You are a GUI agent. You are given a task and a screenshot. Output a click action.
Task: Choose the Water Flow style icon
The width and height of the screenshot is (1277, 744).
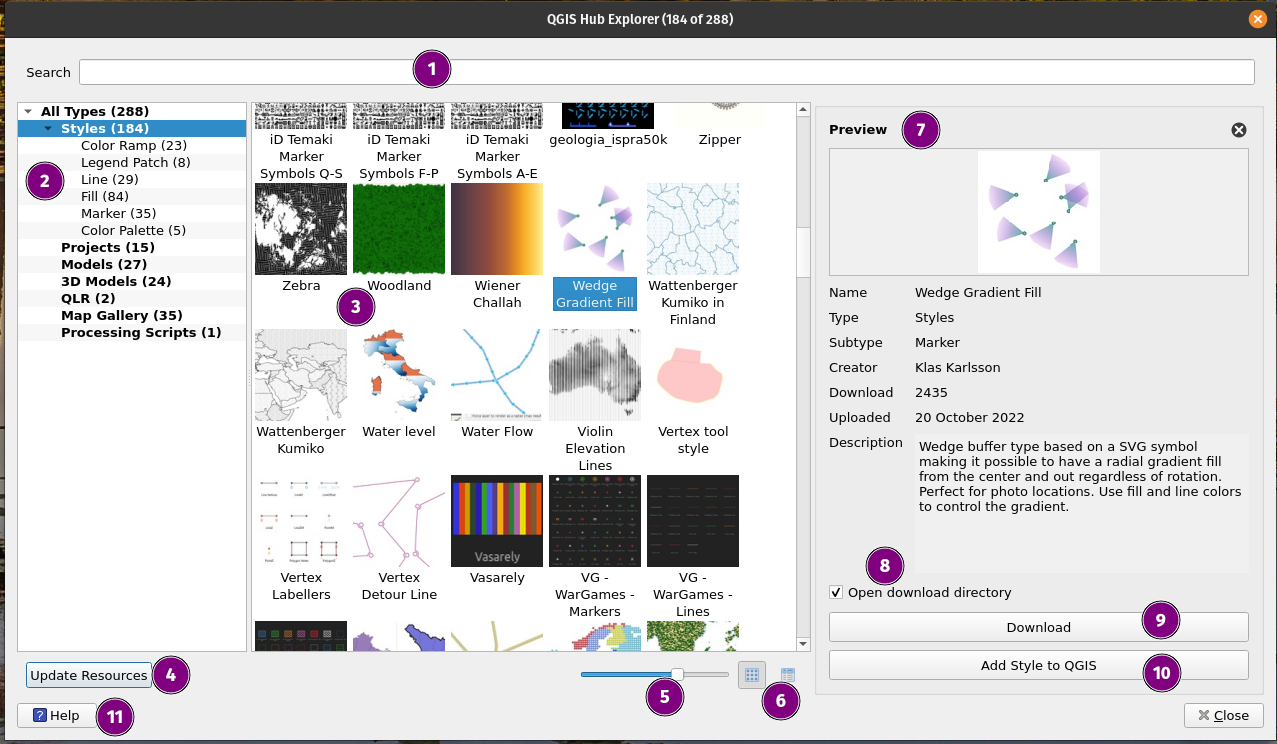pyautogui.click(x=497, y=376)
